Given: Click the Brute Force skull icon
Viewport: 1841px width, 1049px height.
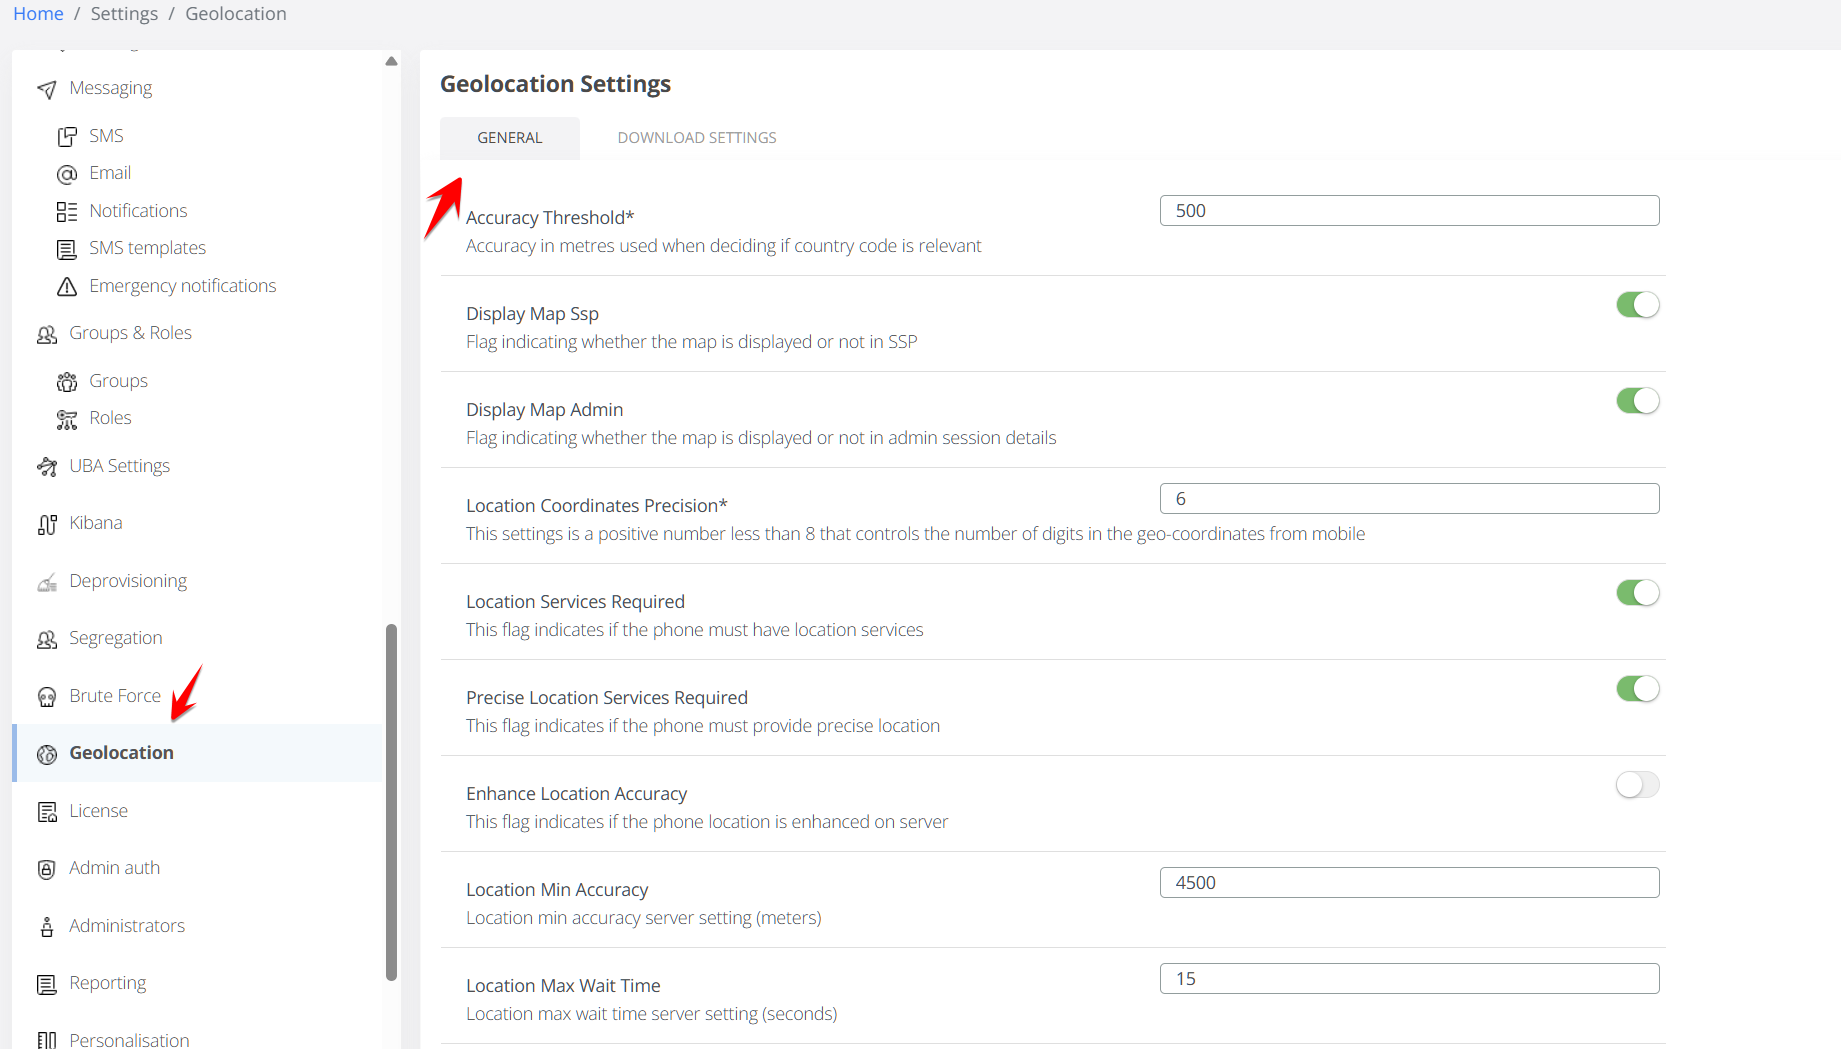Looking at the screenshot, I should pos(47,697).
